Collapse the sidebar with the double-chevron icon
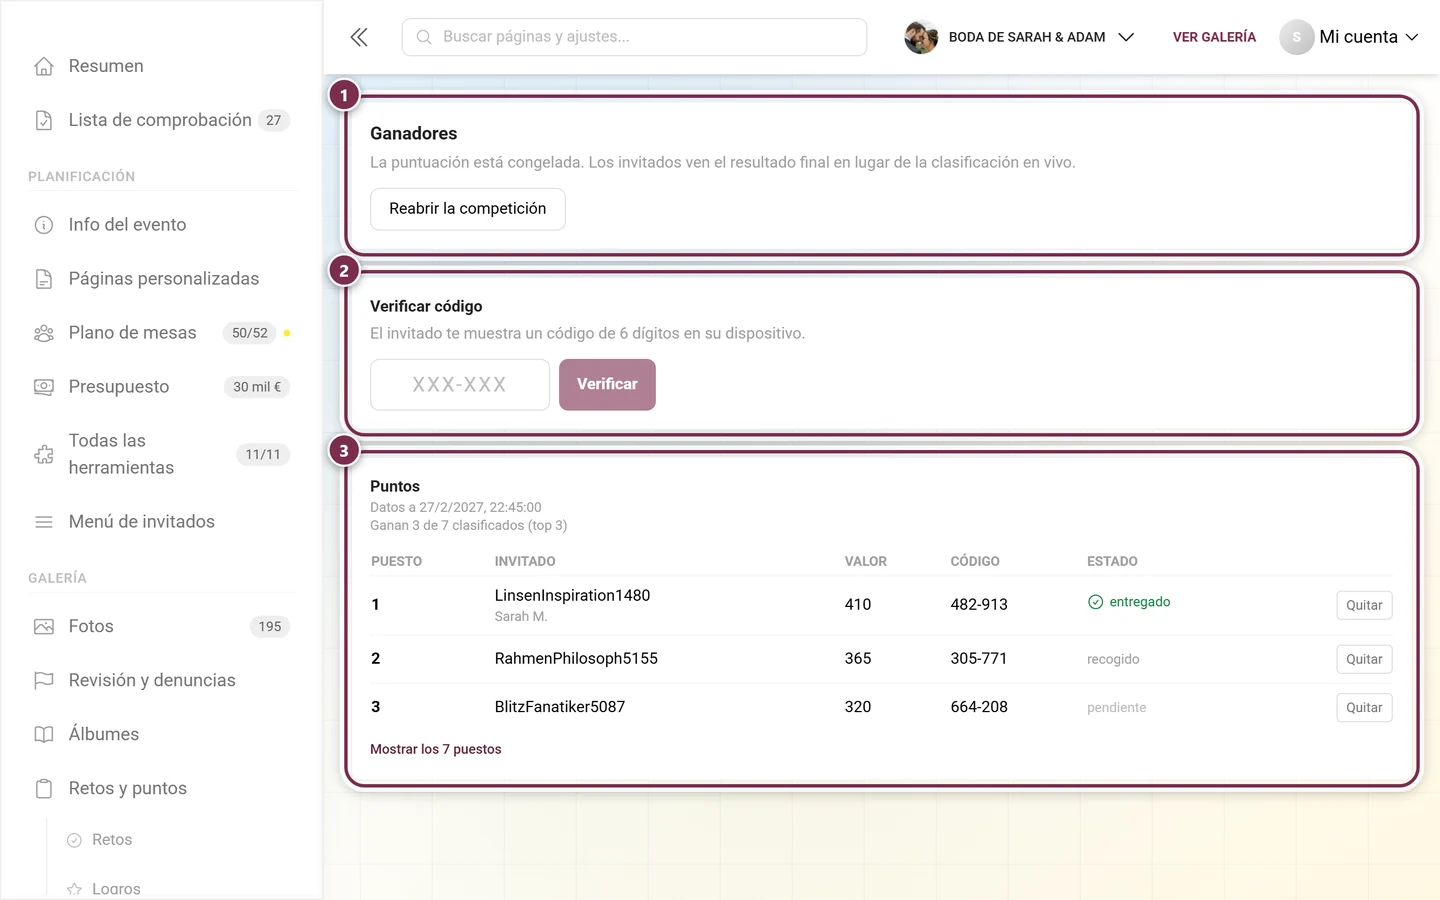This screenshot has width=1440, height=900. click(359, 37)
